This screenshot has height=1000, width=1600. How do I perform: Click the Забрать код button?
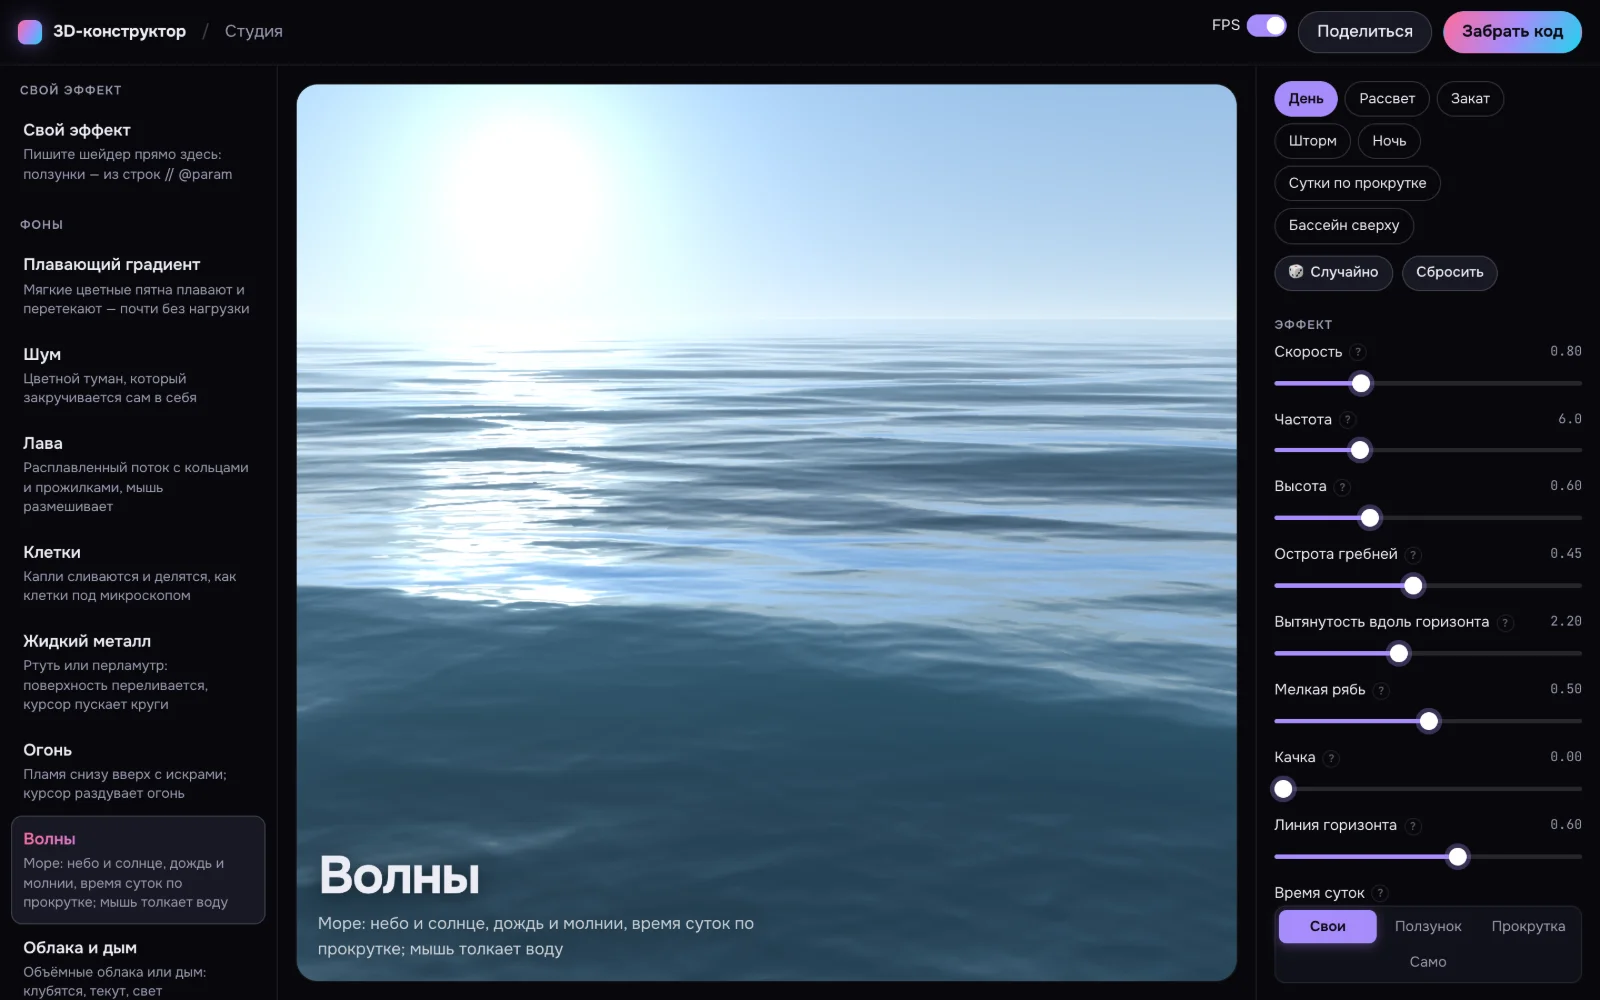1512,32
